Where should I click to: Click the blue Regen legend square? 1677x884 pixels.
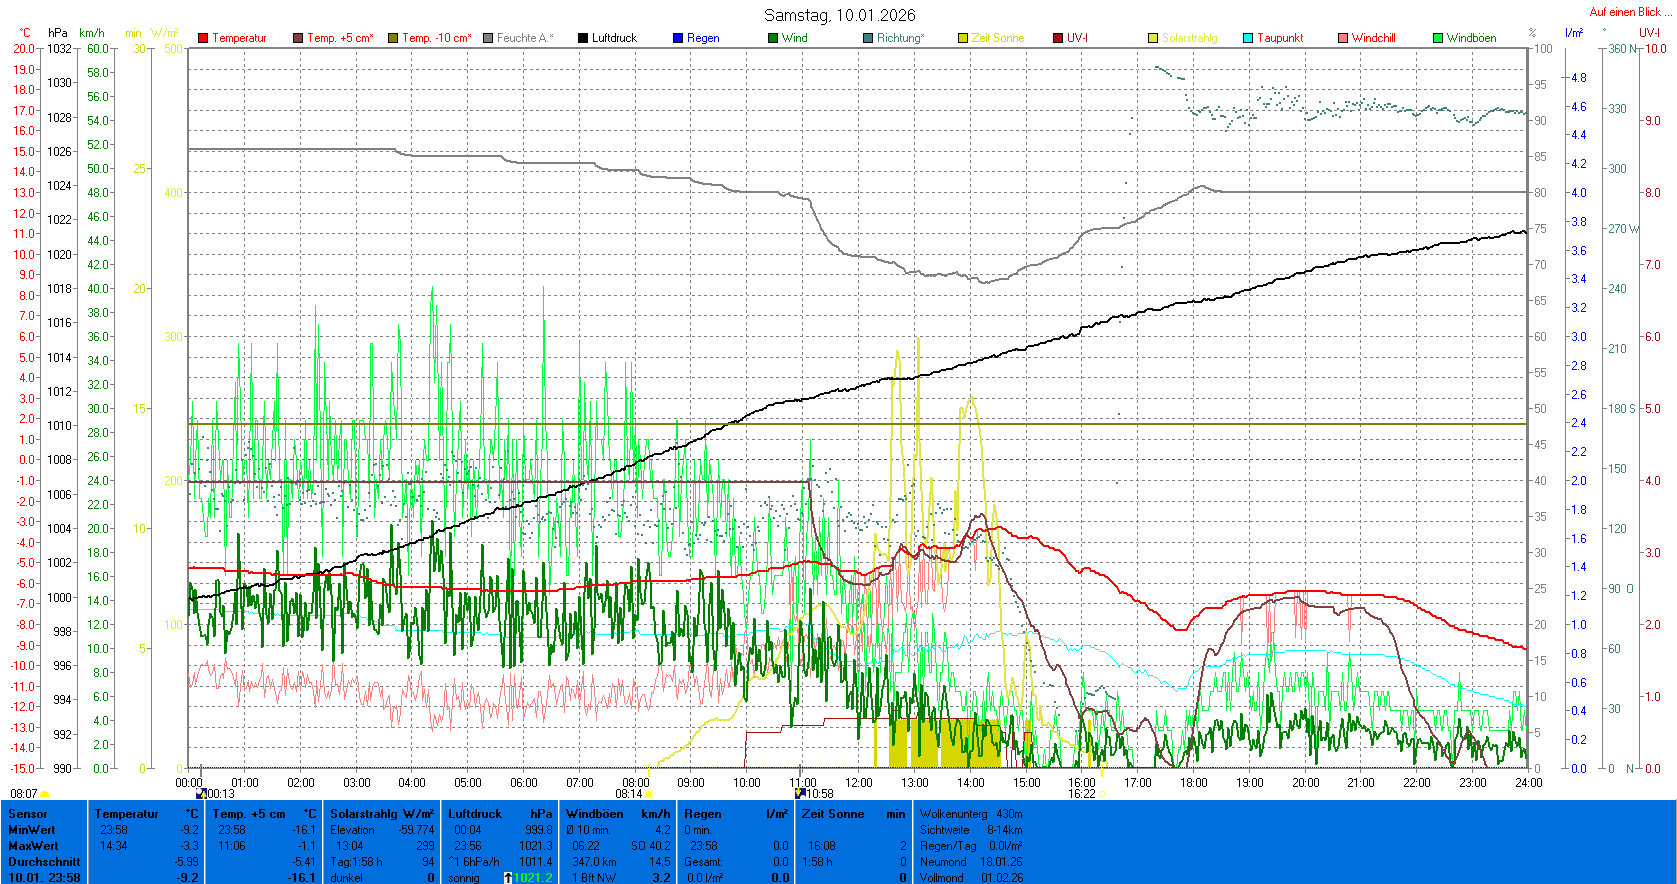(678, 38)
